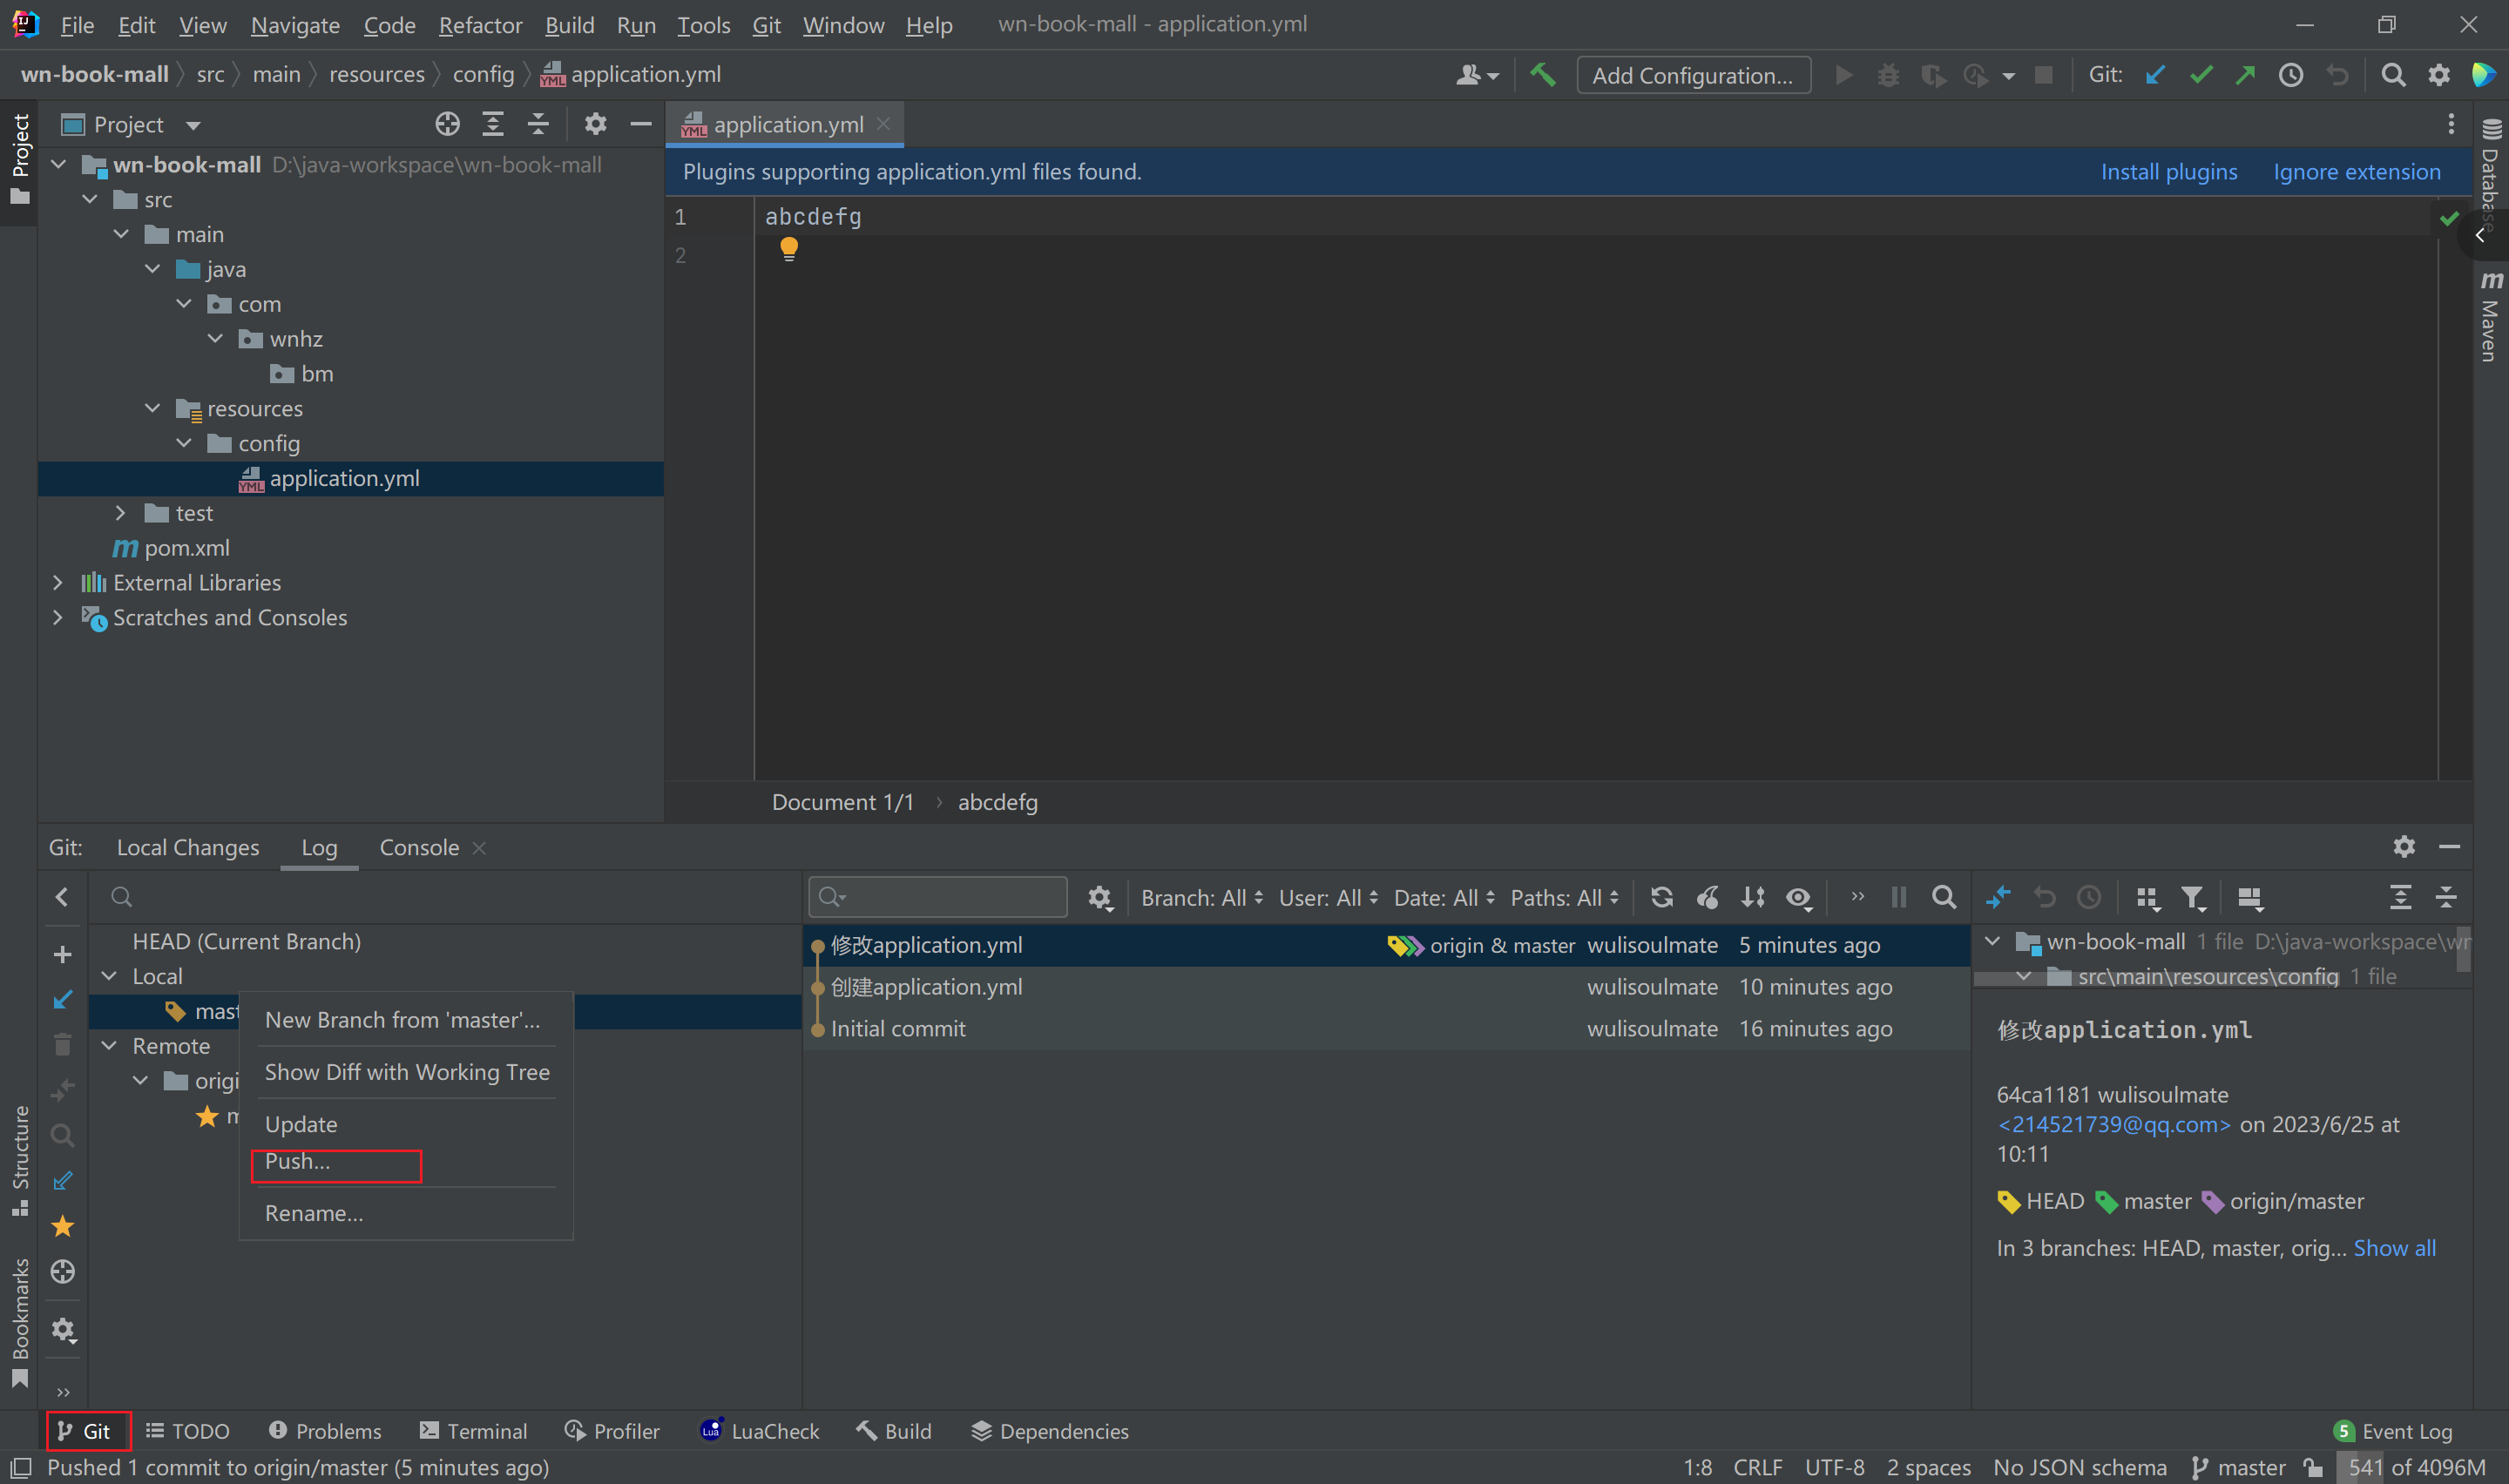Click Update Selected arrow in Git branches sidebar

point(62,999)
